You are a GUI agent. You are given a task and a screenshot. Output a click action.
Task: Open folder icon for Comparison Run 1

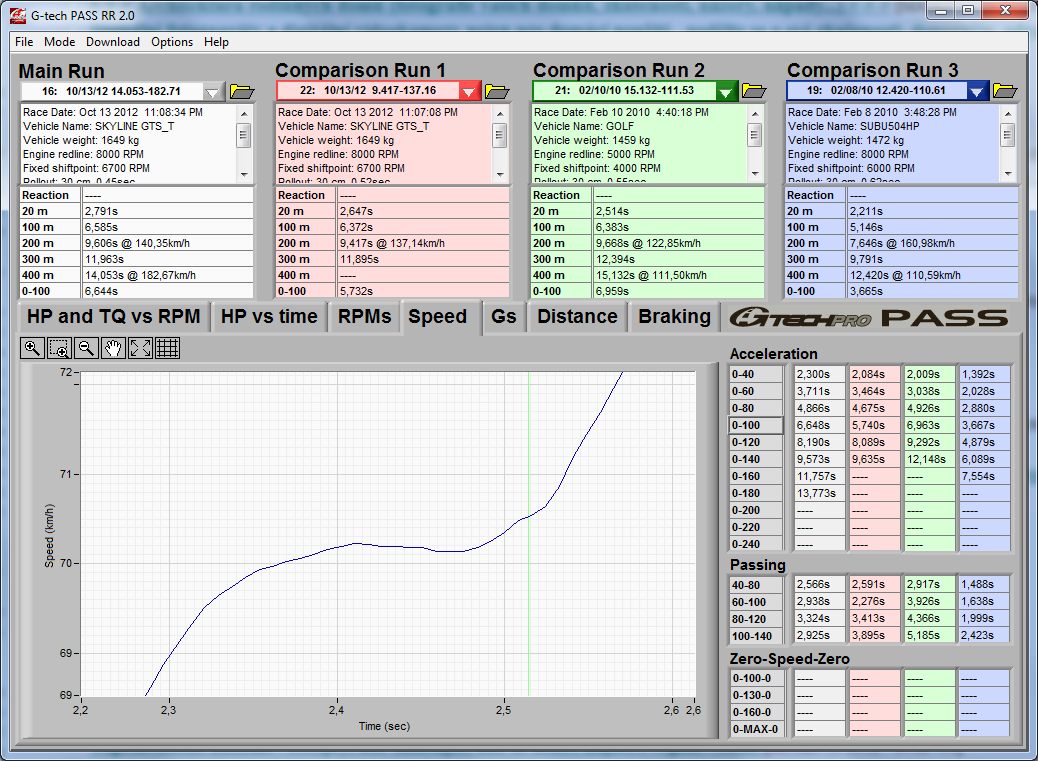[x=496, y=91]
